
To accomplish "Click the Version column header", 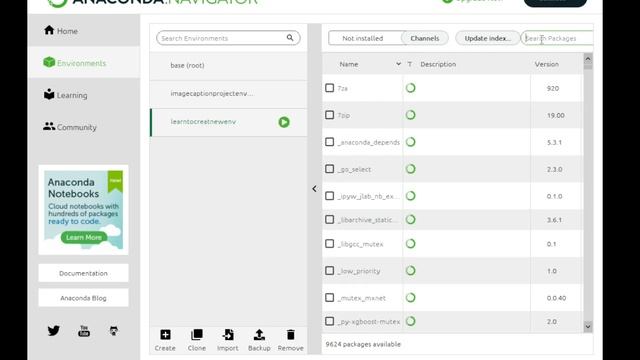I will [547, 64].
